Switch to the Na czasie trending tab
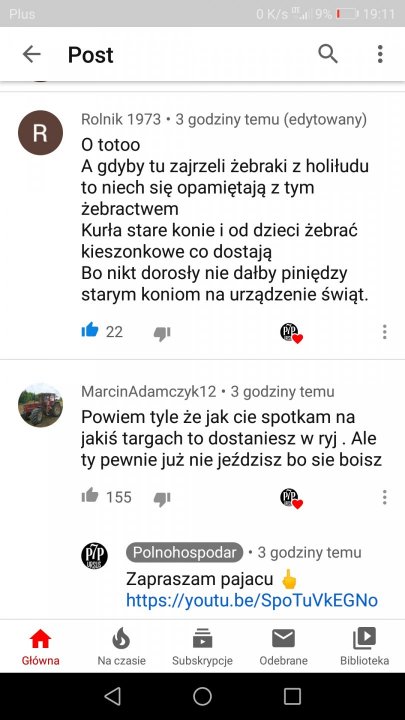This screenshot has width=405, height=720. (121, 647)
